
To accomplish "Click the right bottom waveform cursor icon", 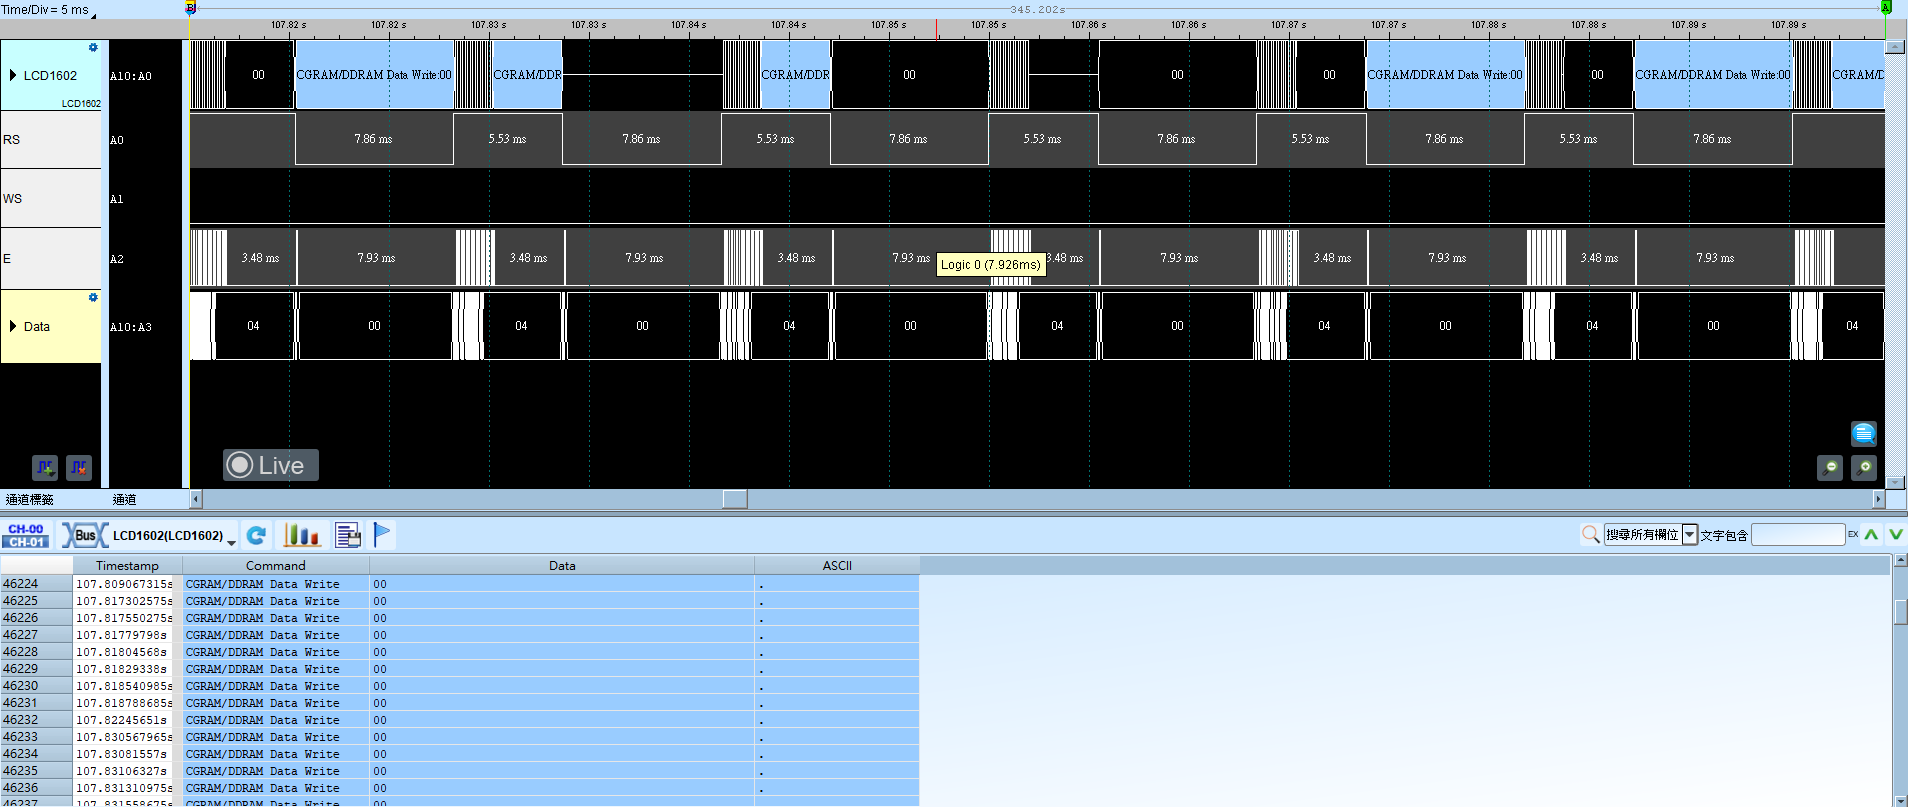I will click(x=79, y=467).
